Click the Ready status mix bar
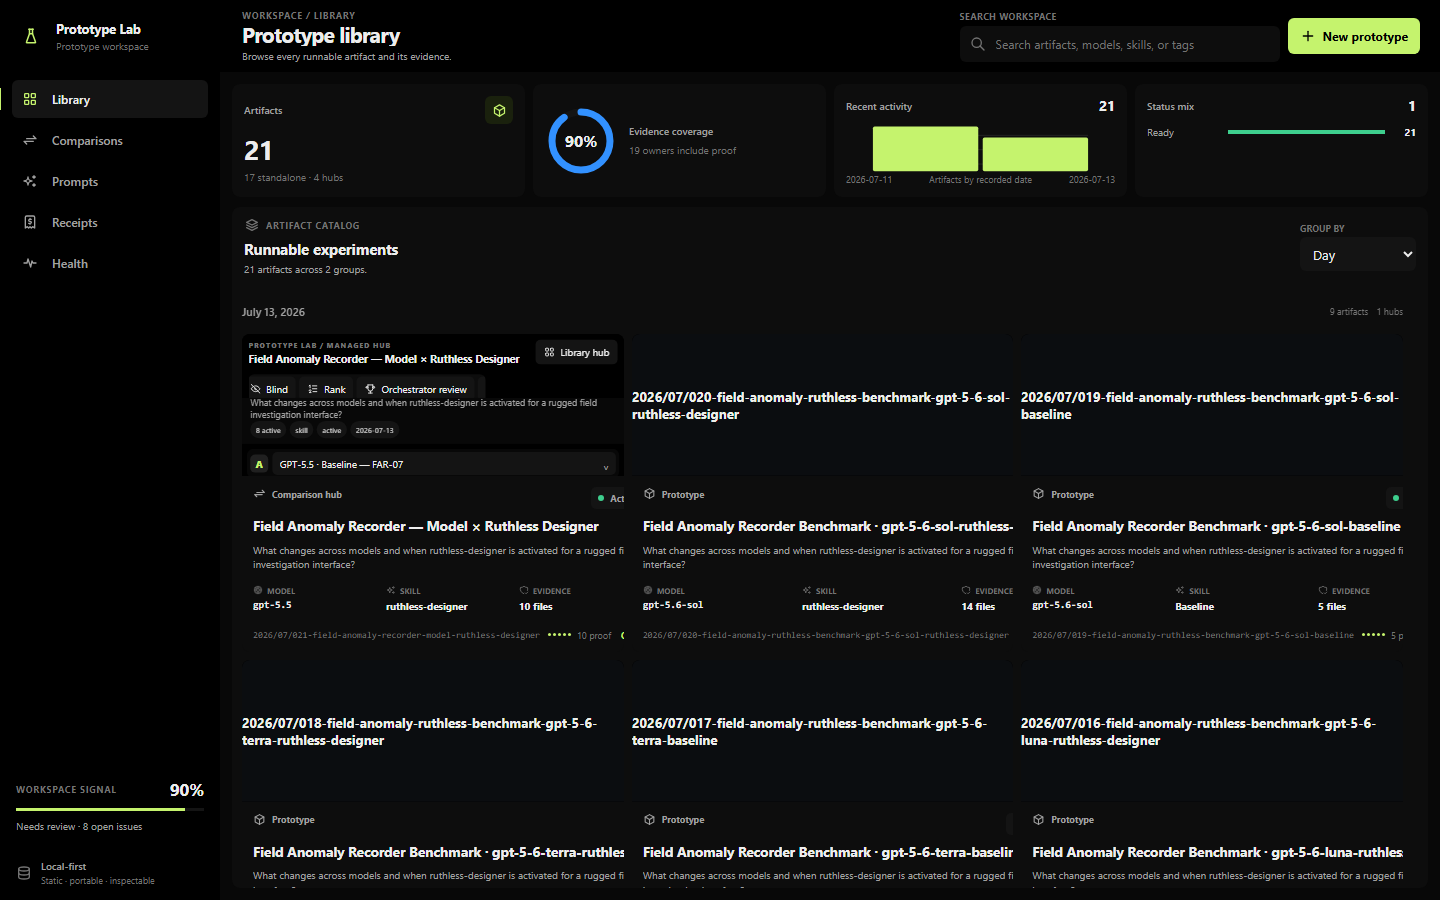 [1306, 132]
